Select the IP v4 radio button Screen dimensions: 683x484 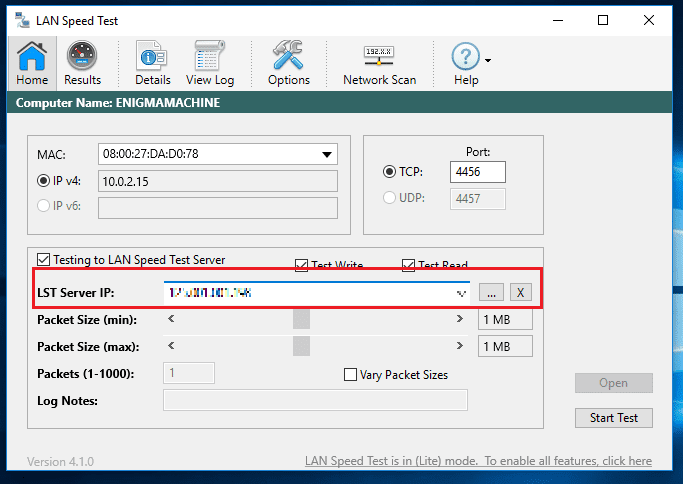point(43,180)
